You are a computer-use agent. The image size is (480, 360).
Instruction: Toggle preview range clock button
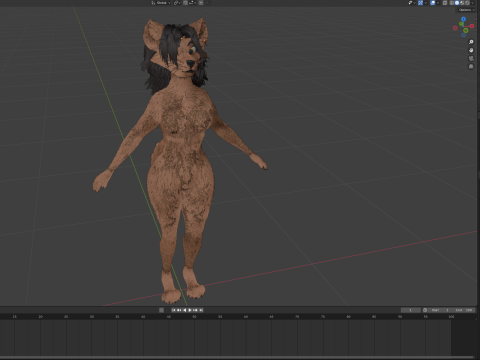425,310
